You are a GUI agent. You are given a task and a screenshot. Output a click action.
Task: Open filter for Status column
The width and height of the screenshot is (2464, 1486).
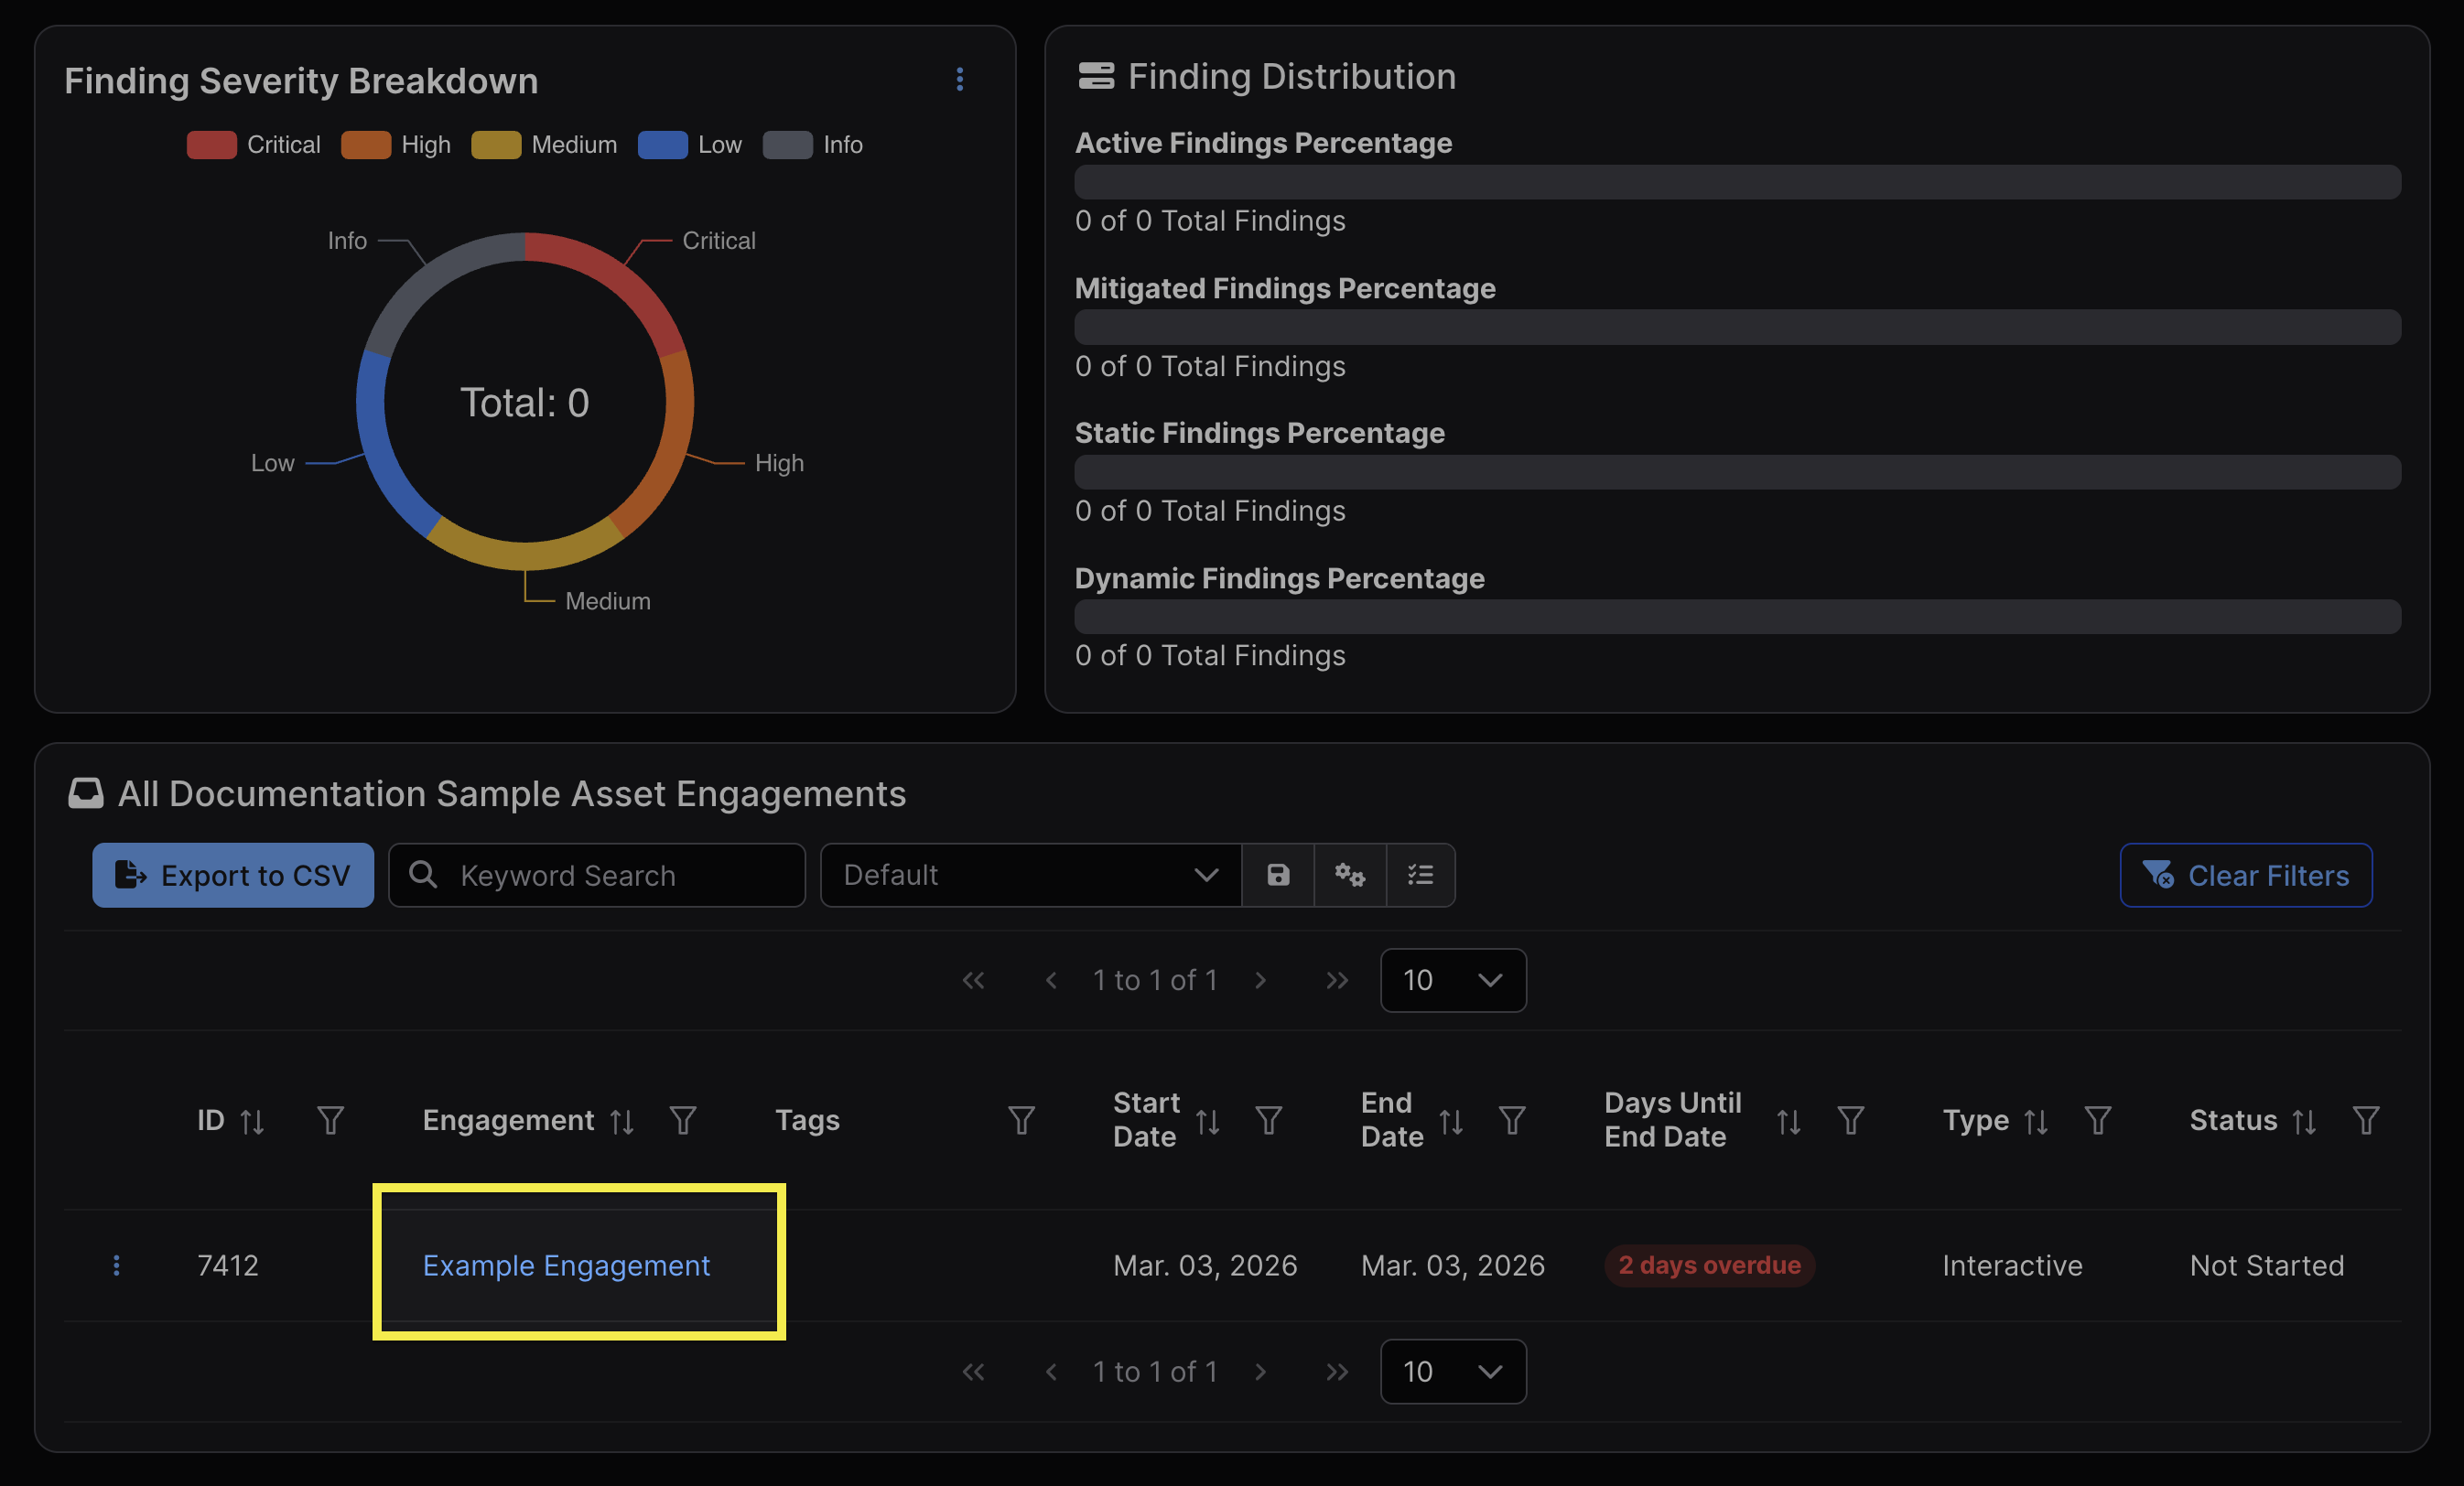click(x=2365, y=1120)
